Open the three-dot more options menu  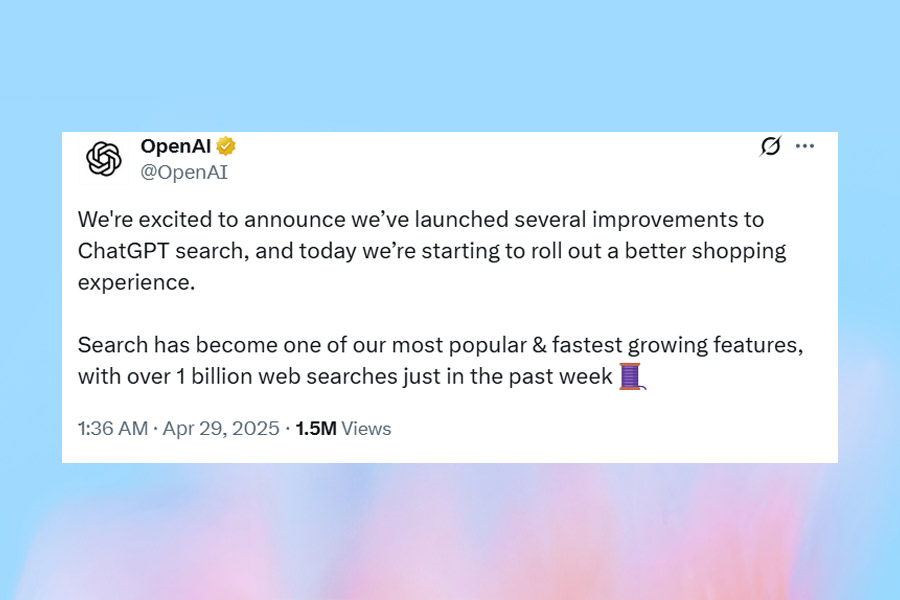805,147
